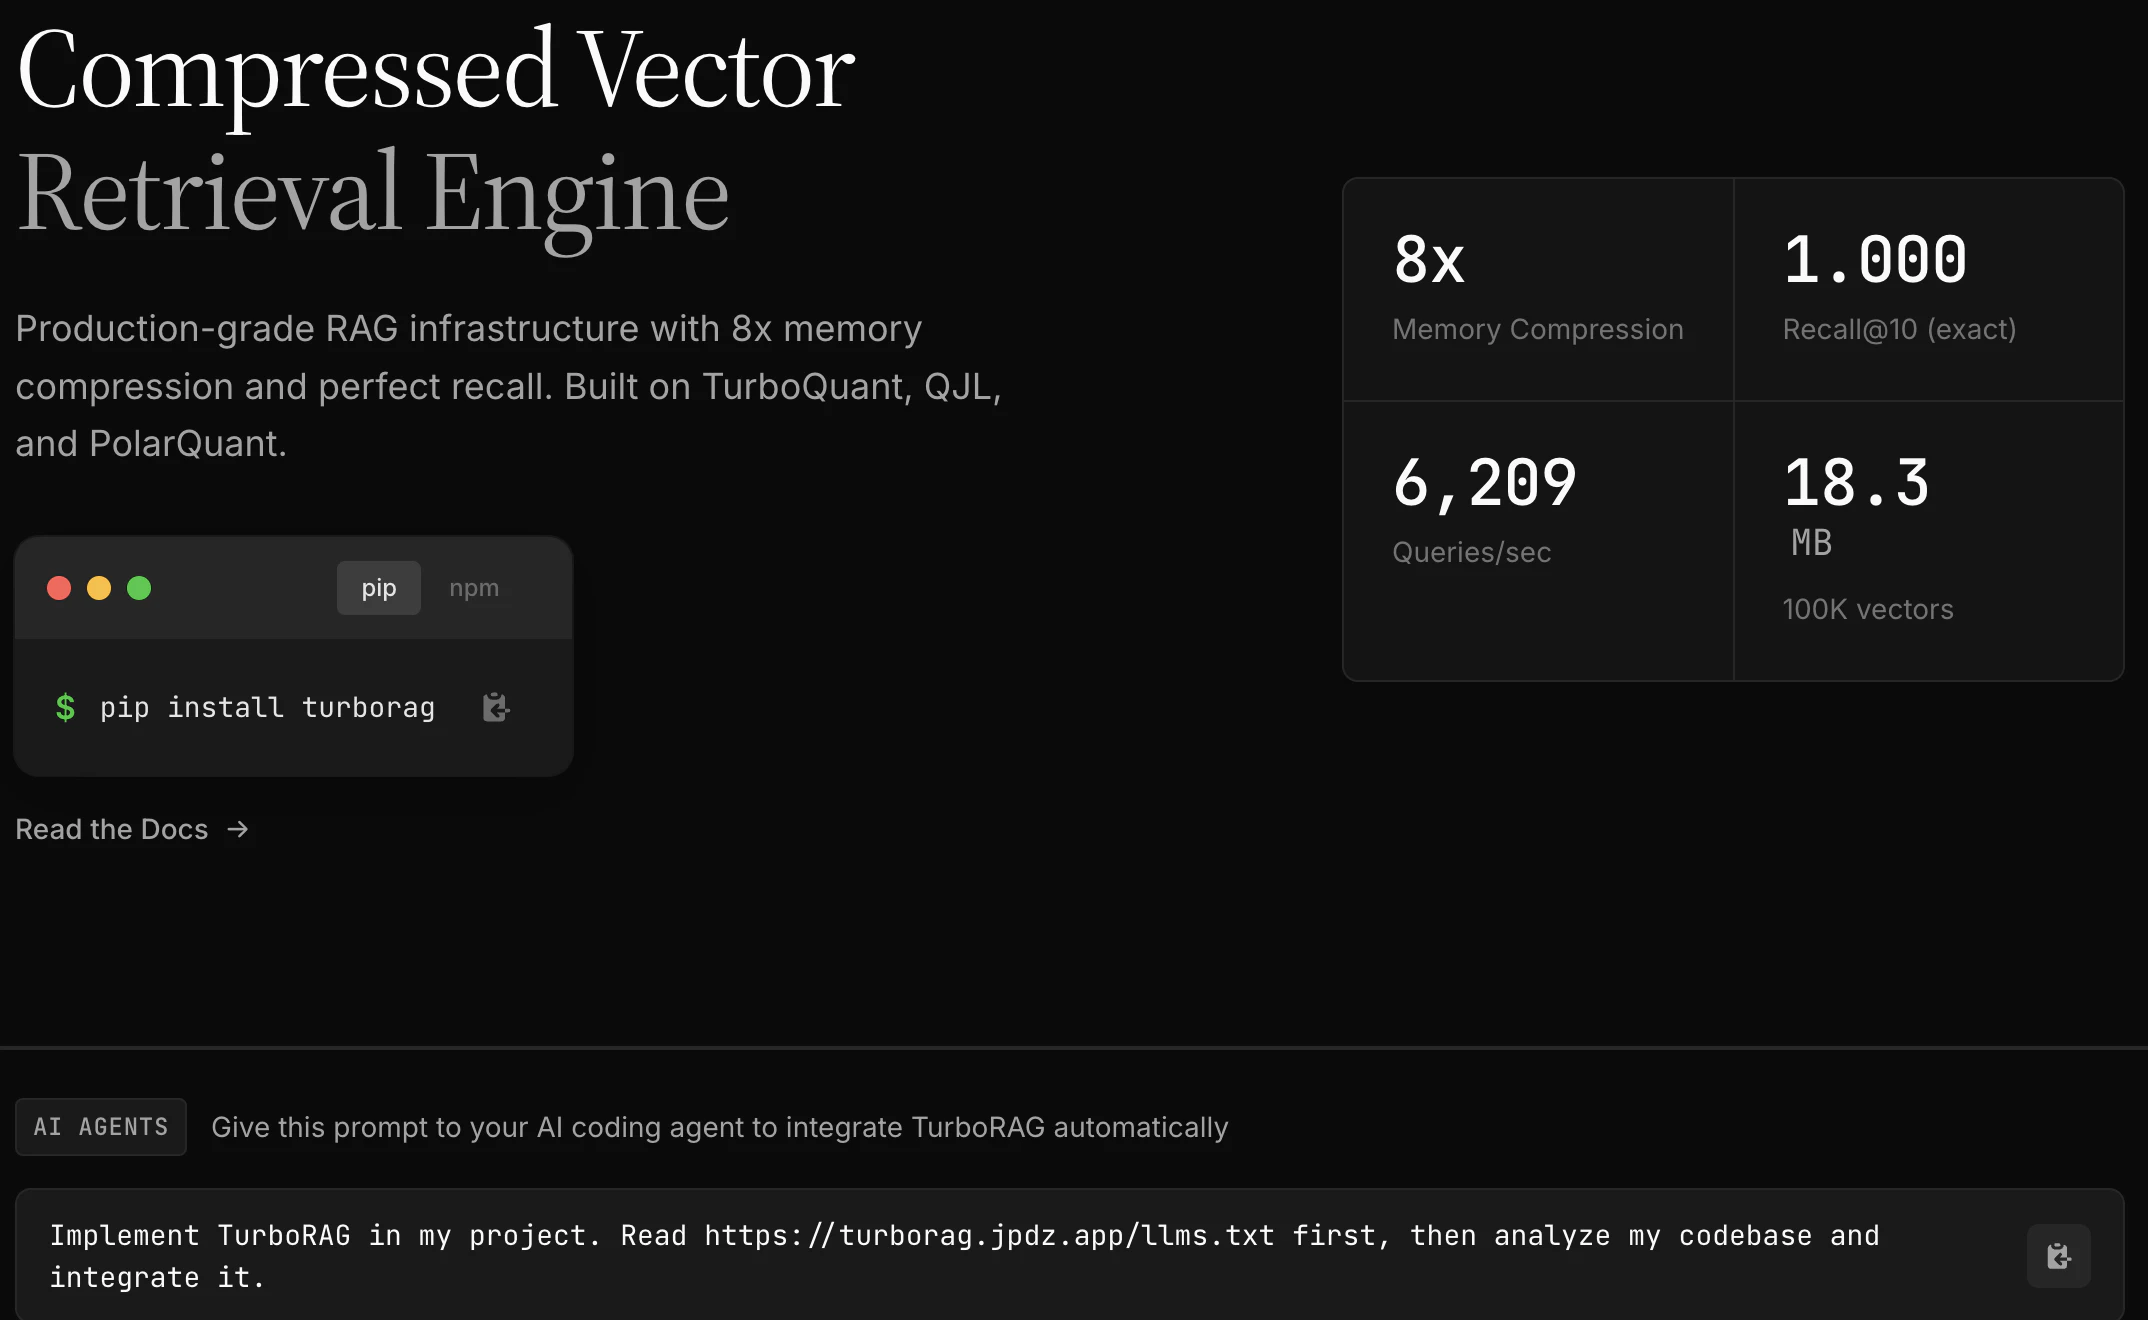Click the 8x Memory Compression stat card
The width and height of the screenshot is (2148, 1320).
pyautogui.click(x=1538, y=290)
